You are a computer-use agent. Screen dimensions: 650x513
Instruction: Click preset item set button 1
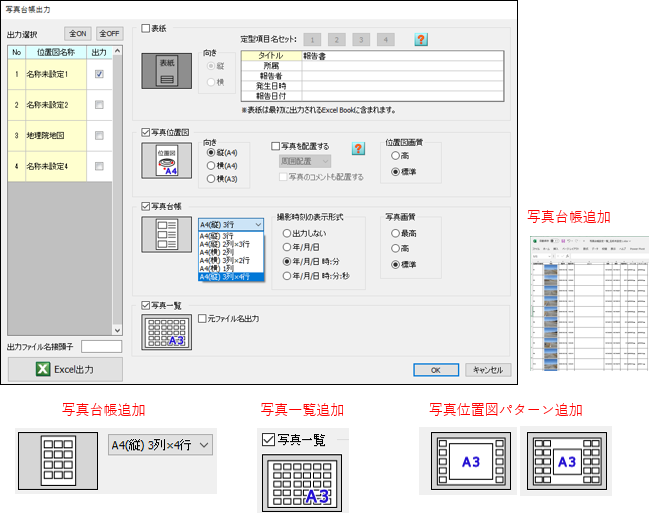[312, 40]
